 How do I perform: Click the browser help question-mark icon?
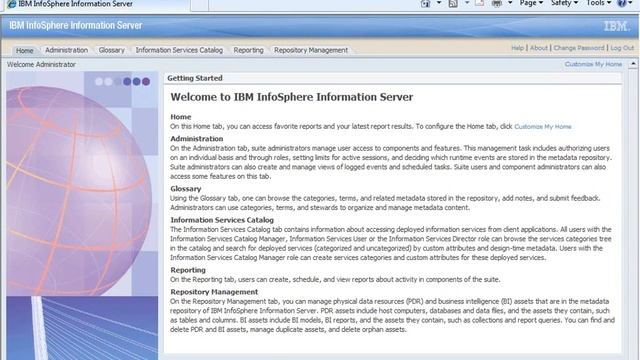tap(622, 3)
